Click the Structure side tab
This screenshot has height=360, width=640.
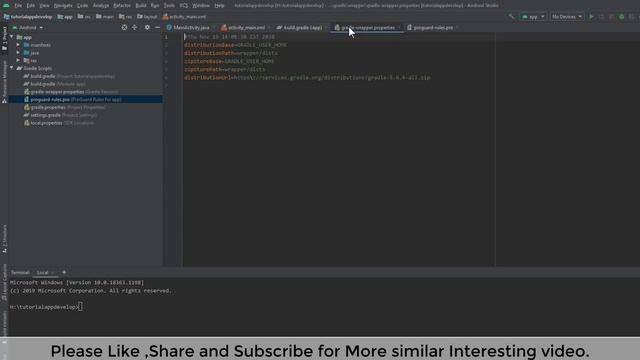pyautogui.click(x=4, y=238)
